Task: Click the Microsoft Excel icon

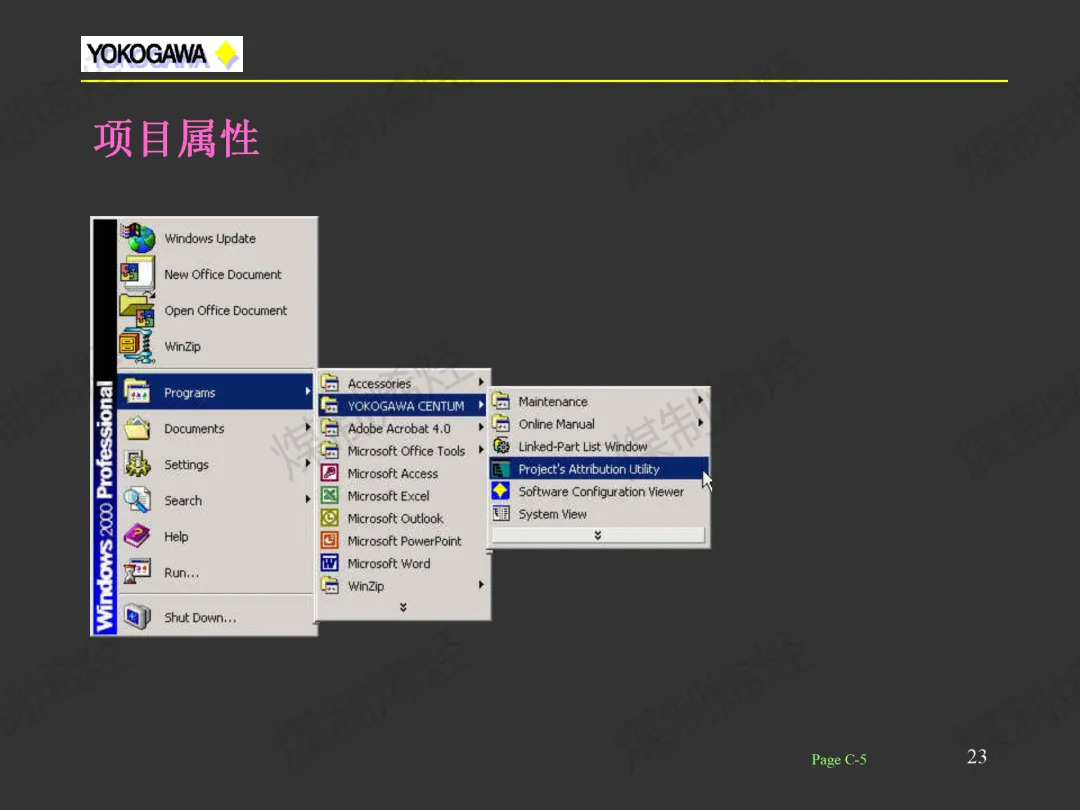Action: point(330,495)
